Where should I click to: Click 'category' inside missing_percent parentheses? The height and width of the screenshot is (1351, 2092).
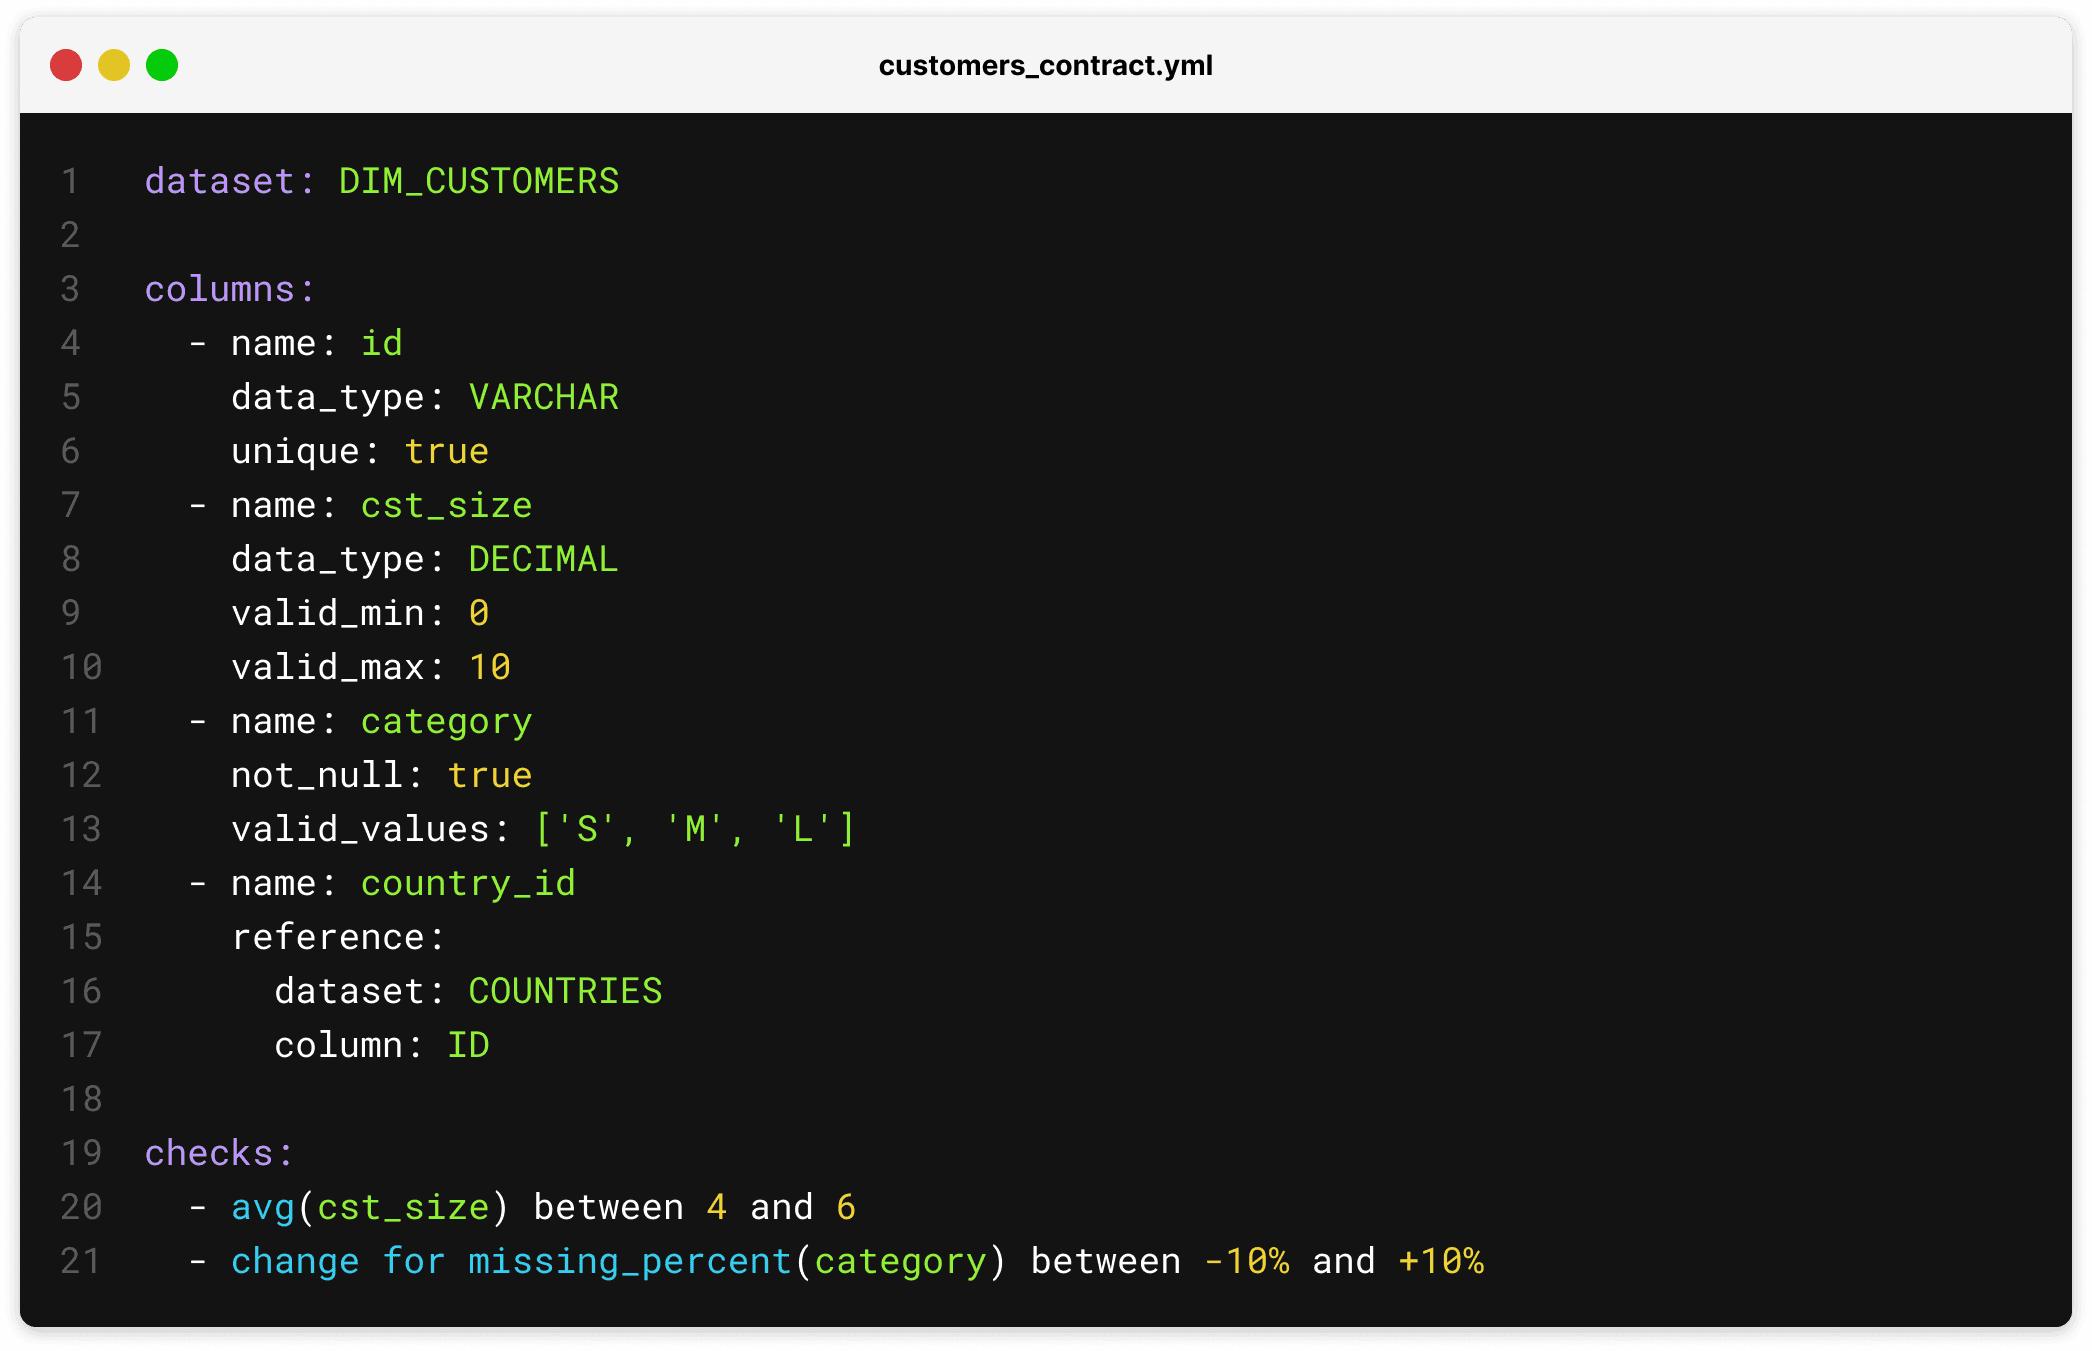pyautogui.click(x=900, y=1261)
